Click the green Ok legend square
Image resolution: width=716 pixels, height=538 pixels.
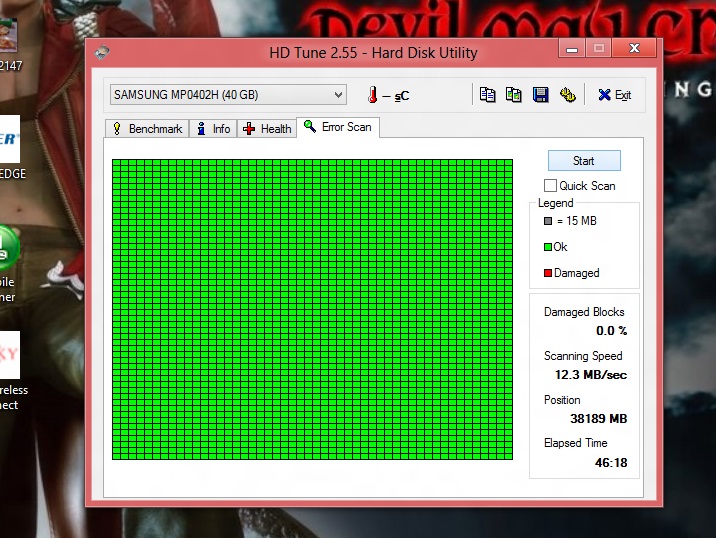tap(547, 247)
